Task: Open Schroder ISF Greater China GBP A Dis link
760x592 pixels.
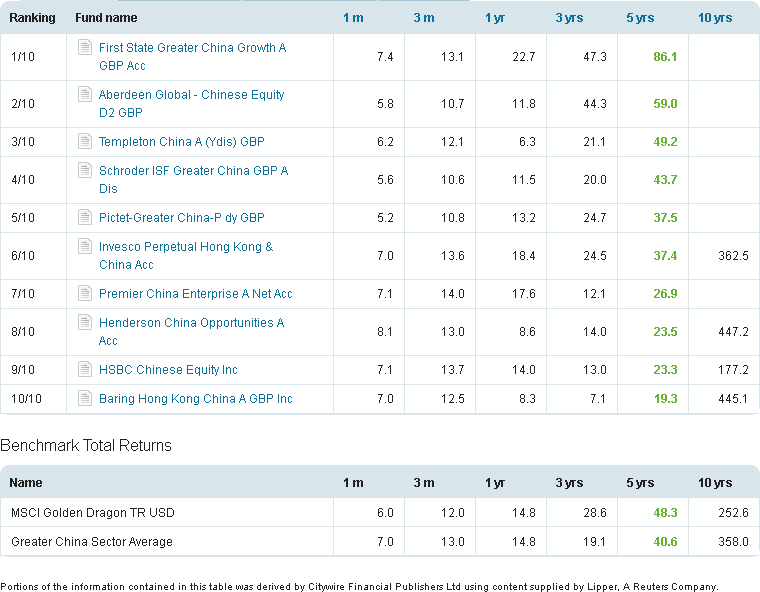Action: (x=193, y=179)
